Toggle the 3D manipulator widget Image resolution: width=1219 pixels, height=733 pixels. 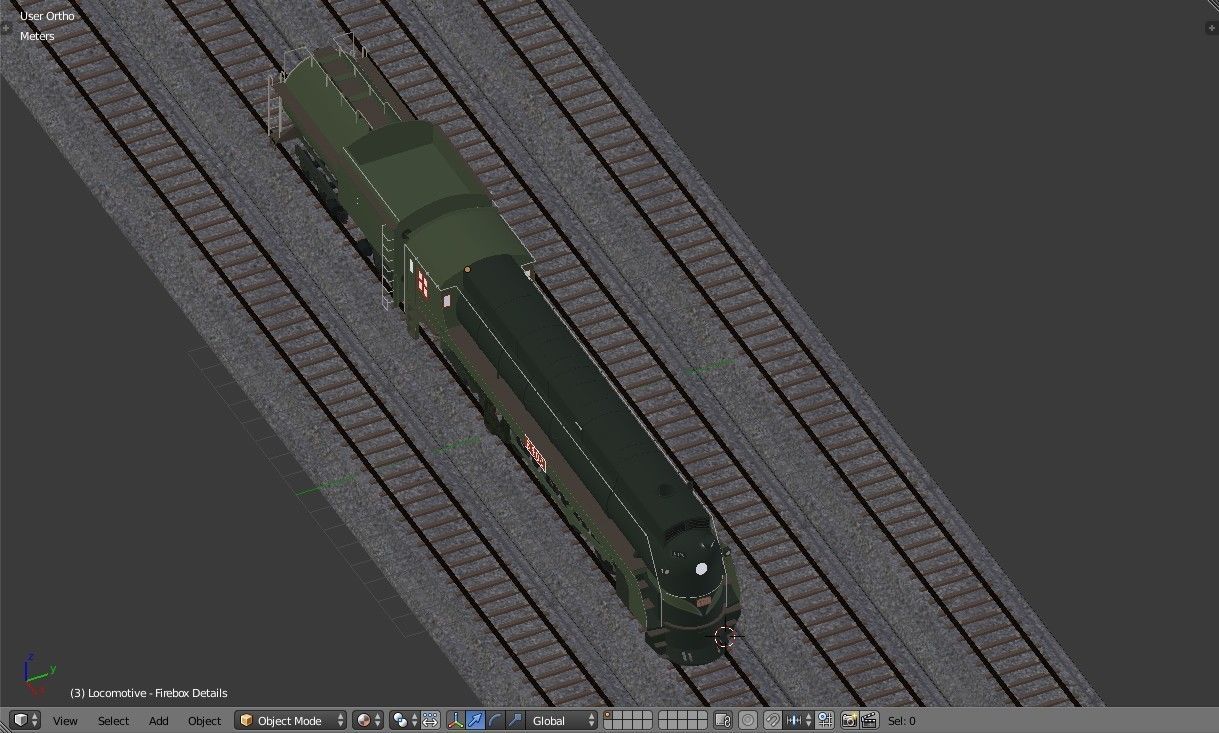pyautogui.click(x=456, y=720)
